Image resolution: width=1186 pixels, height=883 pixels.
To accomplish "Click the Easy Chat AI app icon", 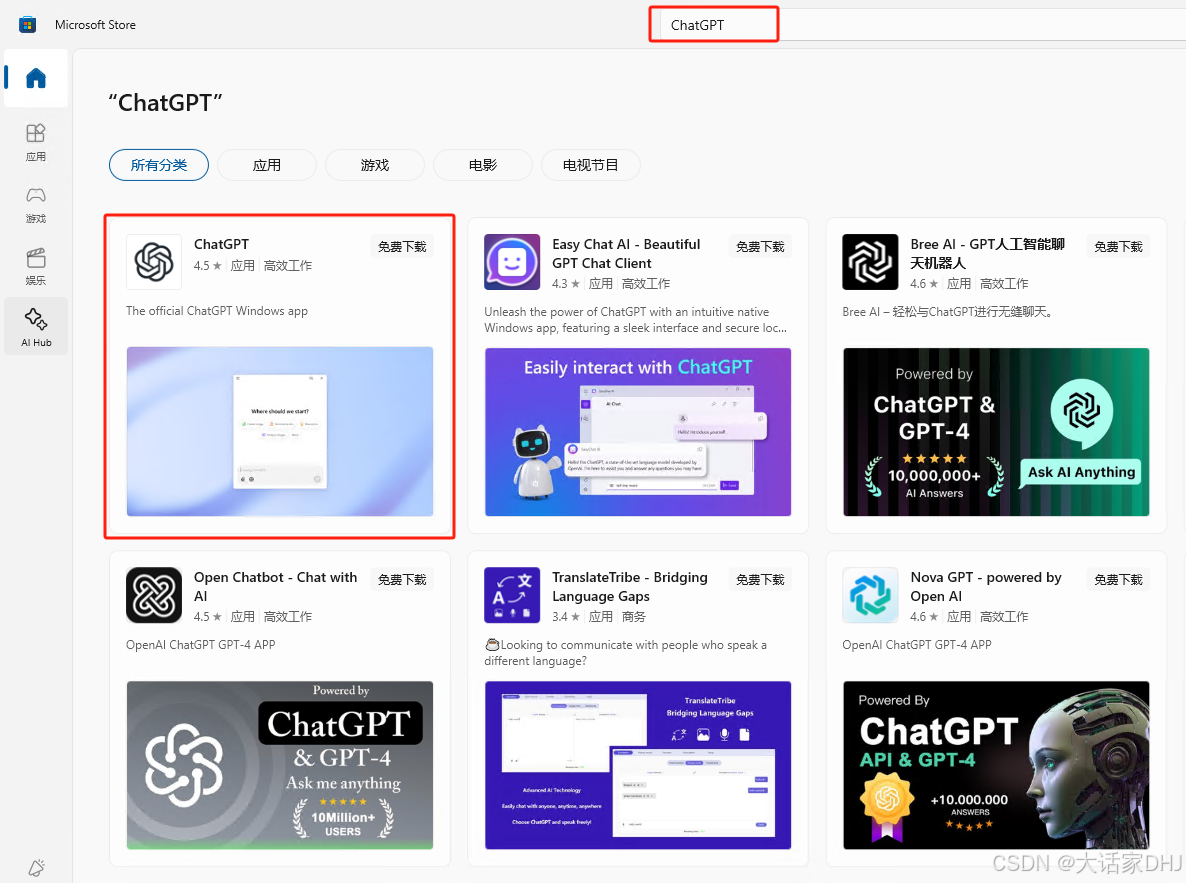I will 512,262.
